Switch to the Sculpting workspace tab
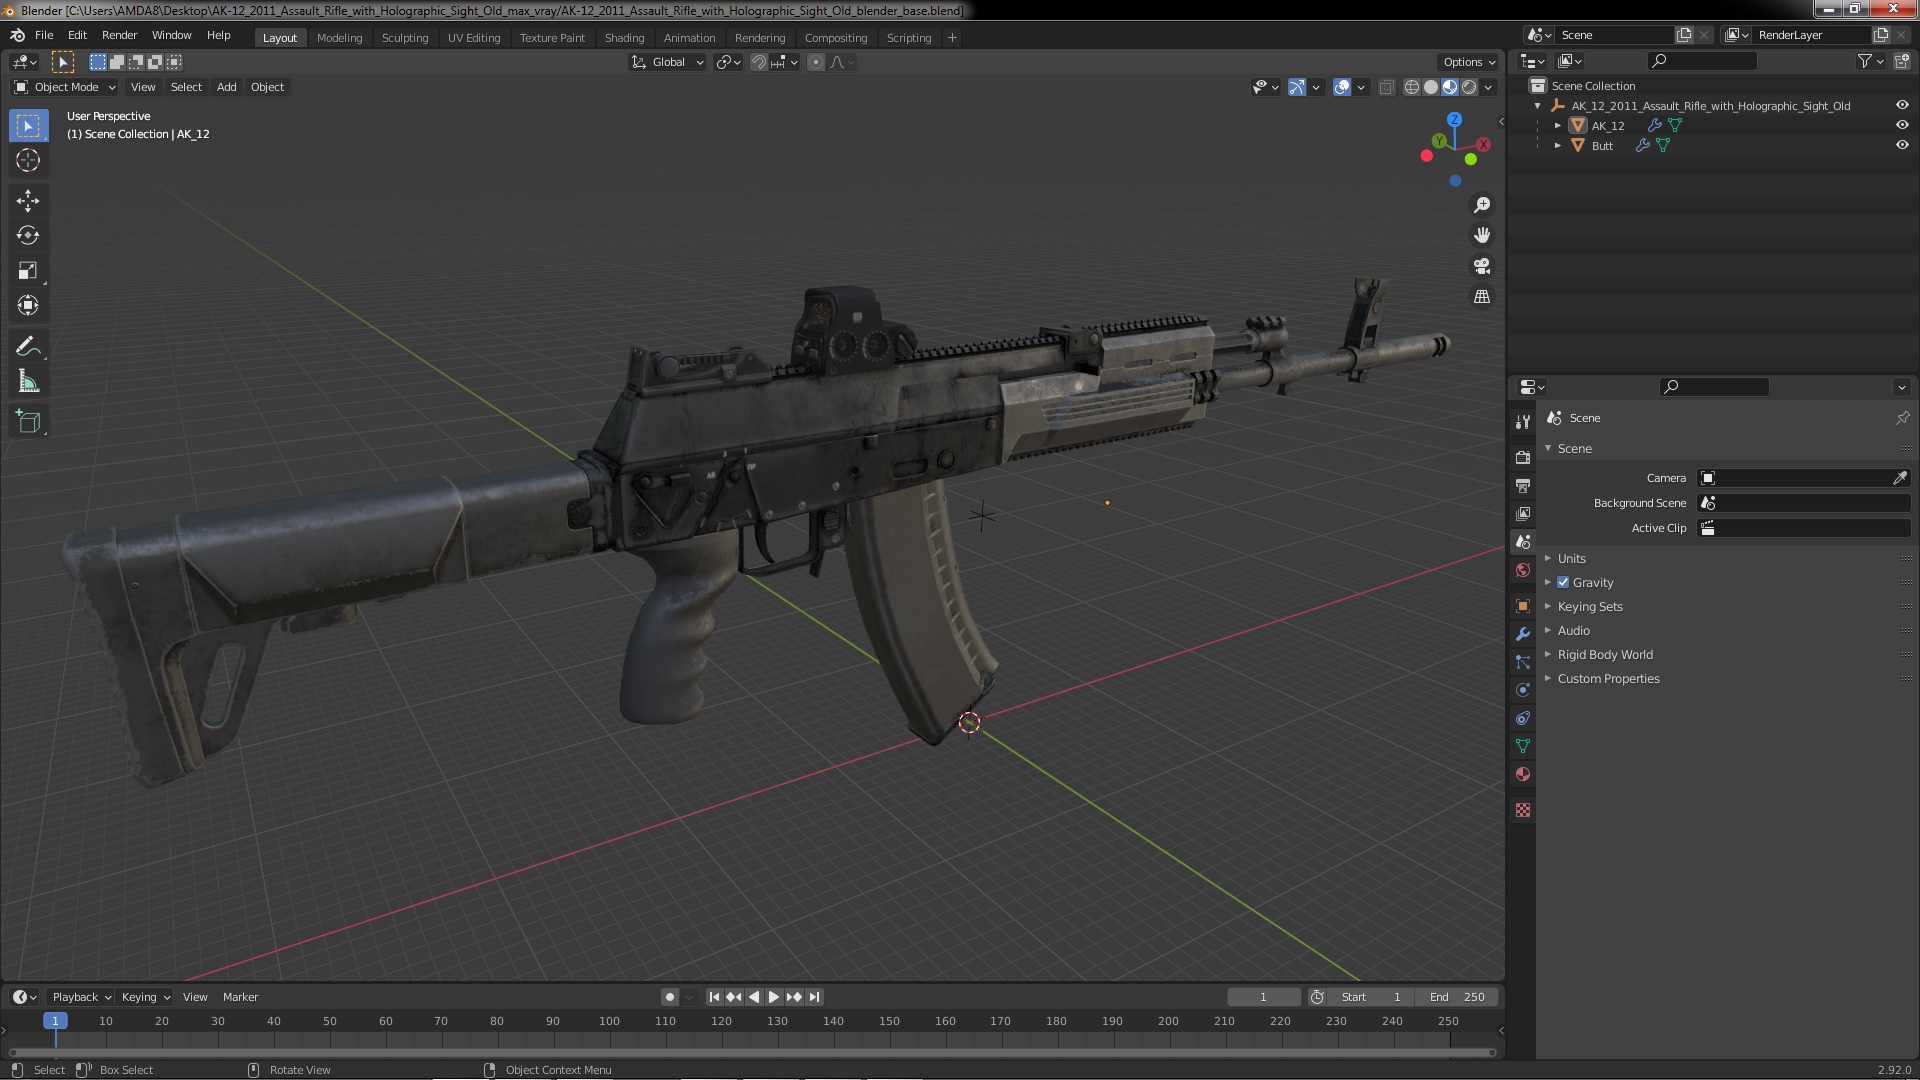 point(405,38)
